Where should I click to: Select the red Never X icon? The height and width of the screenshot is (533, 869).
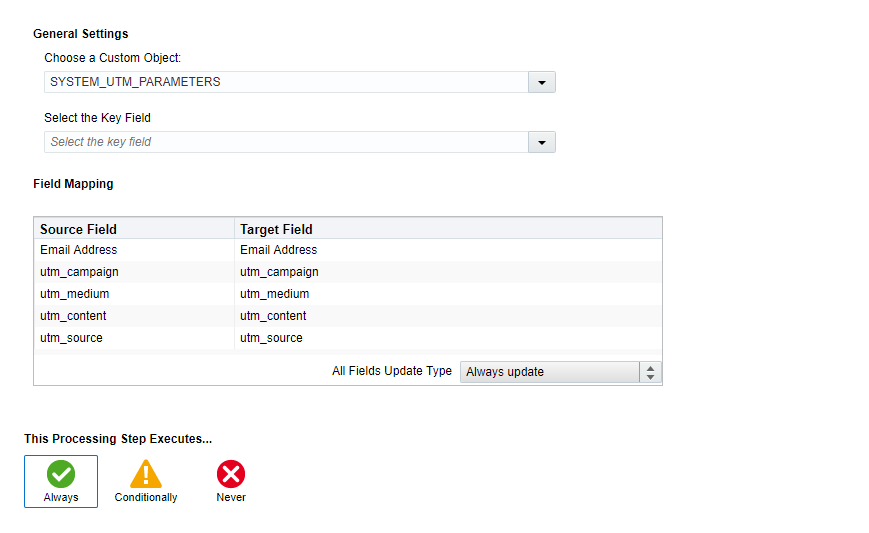click(x=231, y=474)
